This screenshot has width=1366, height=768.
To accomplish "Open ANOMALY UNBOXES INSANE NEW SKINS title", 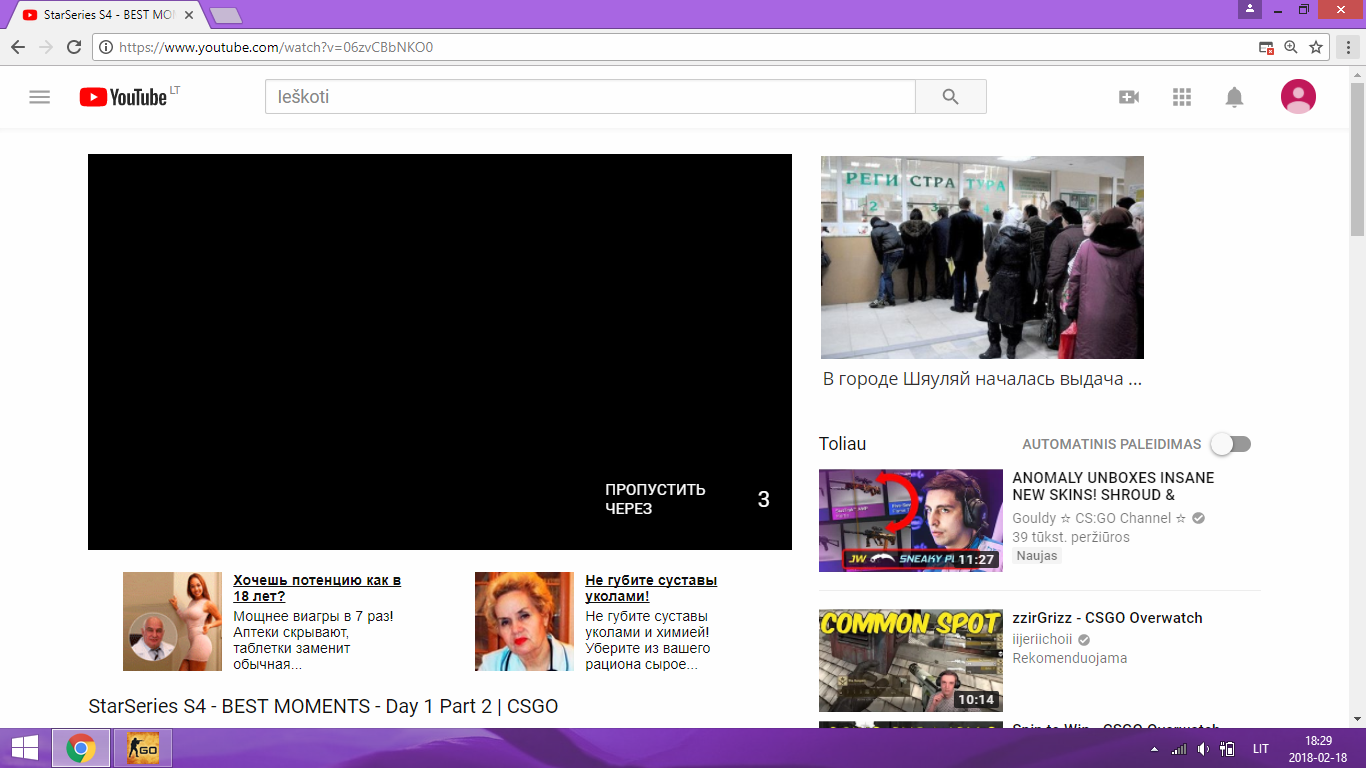I will (x=1113, y=486).
